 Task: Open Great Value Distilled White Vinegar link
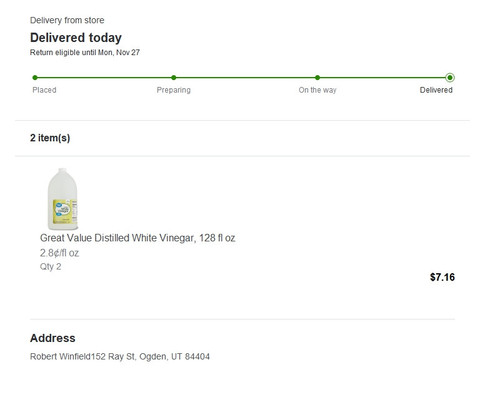click(x=137, y=238)
